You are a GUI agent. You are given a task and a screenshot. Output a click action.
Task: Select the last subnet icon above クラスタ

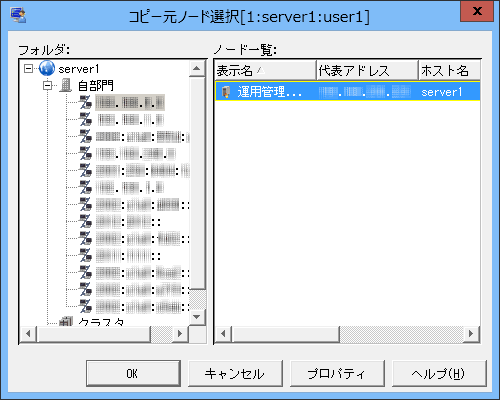(x=85, y=306)
